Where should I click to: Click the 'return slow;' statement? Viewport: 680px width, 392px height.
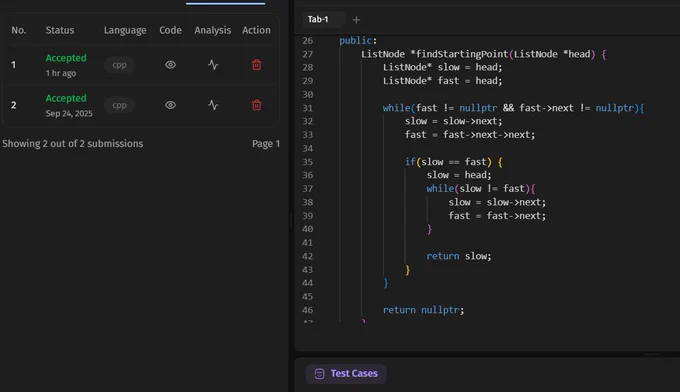click(x=459, y=256)
